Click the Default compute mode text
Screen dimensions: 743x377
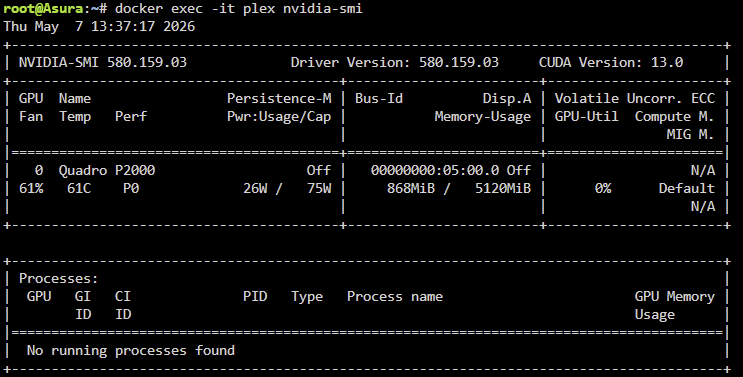coord(687,188)
